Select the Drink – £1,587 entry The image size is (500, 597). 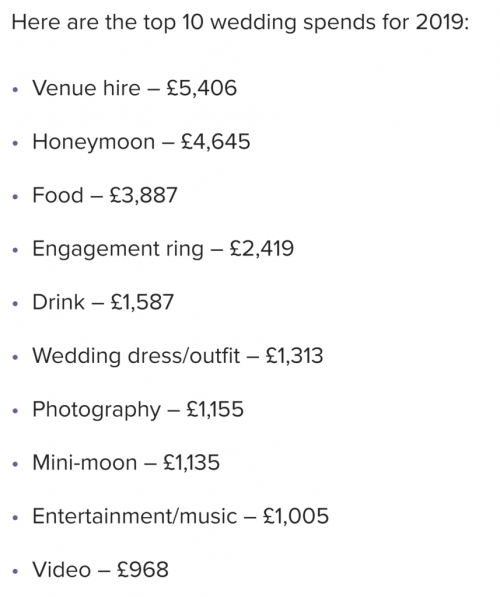[x=103, y=302]
